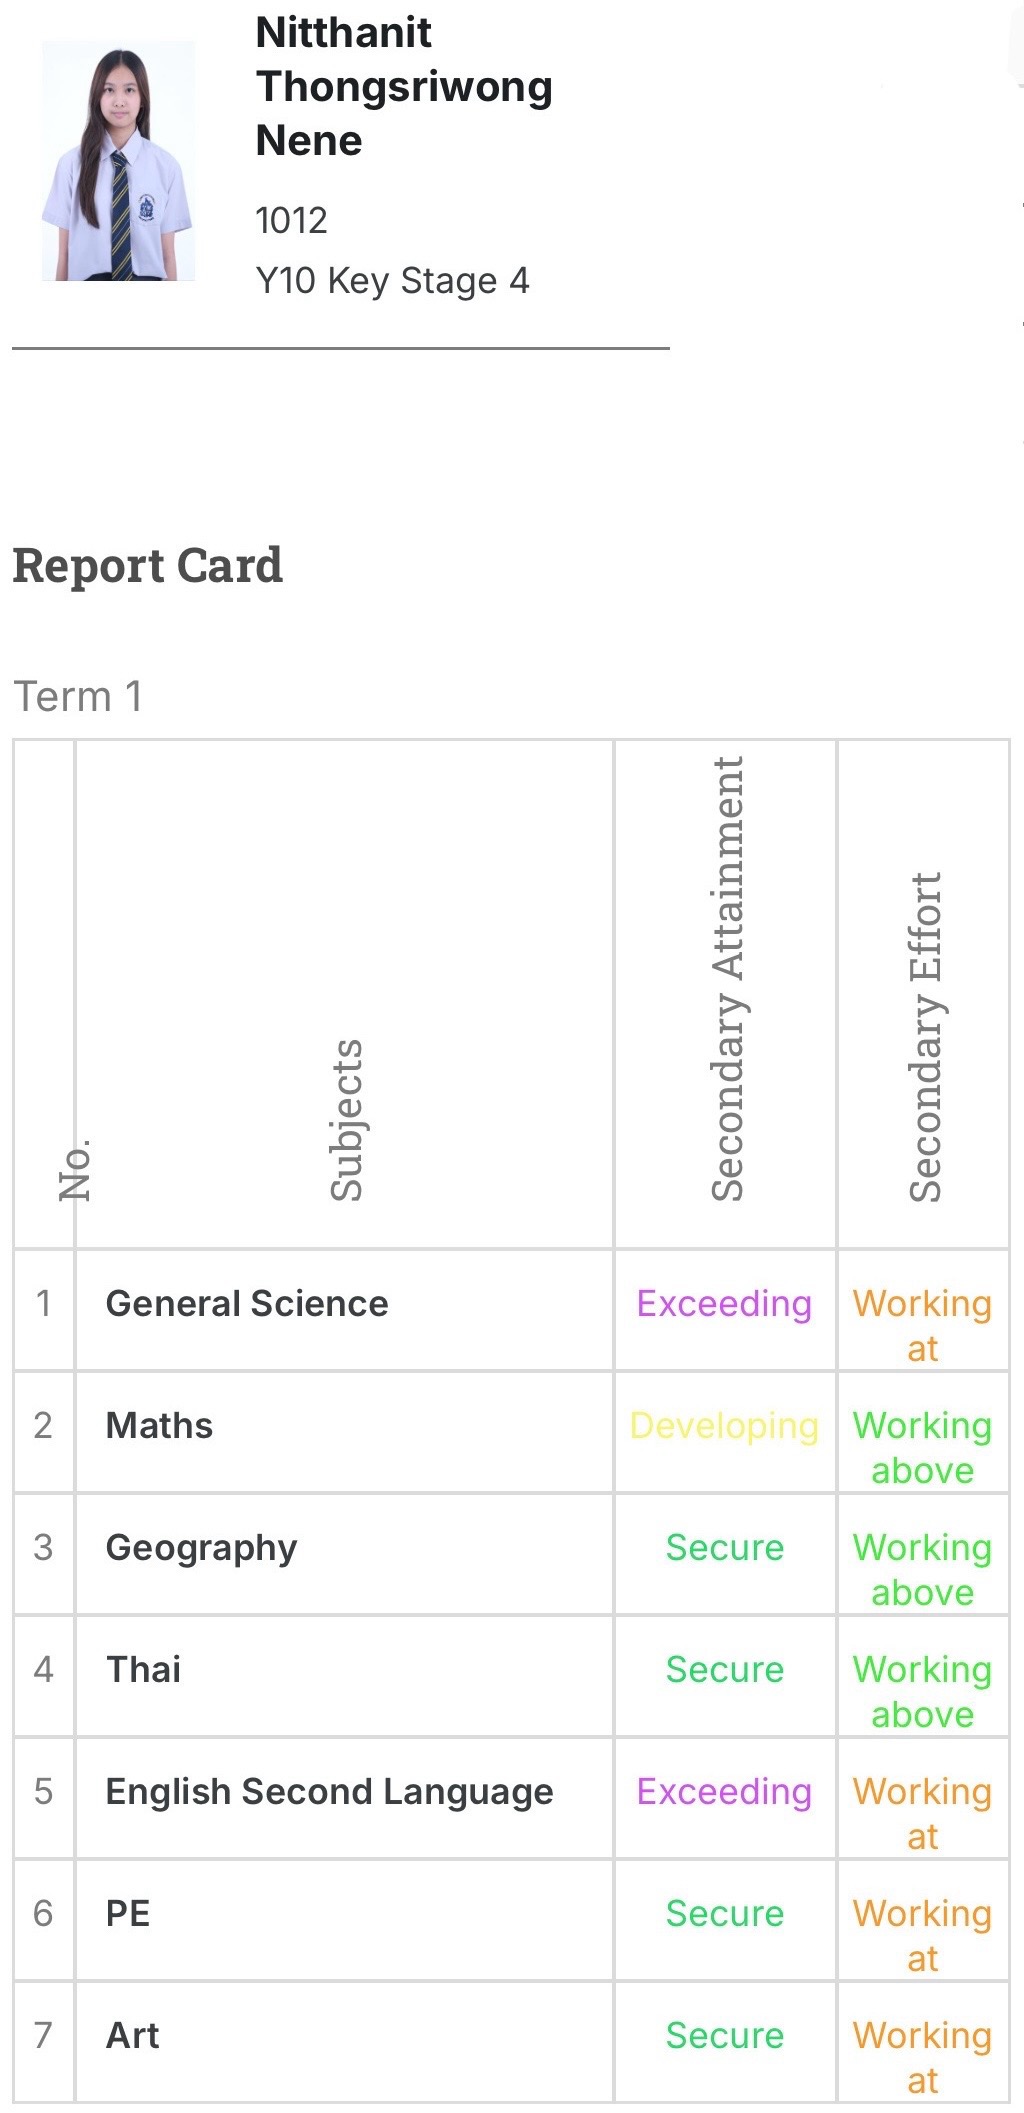This screenshot has width=1024, height=2113.
Task: Select the Secondary Attainment column header
Action: tap(727, 979)
